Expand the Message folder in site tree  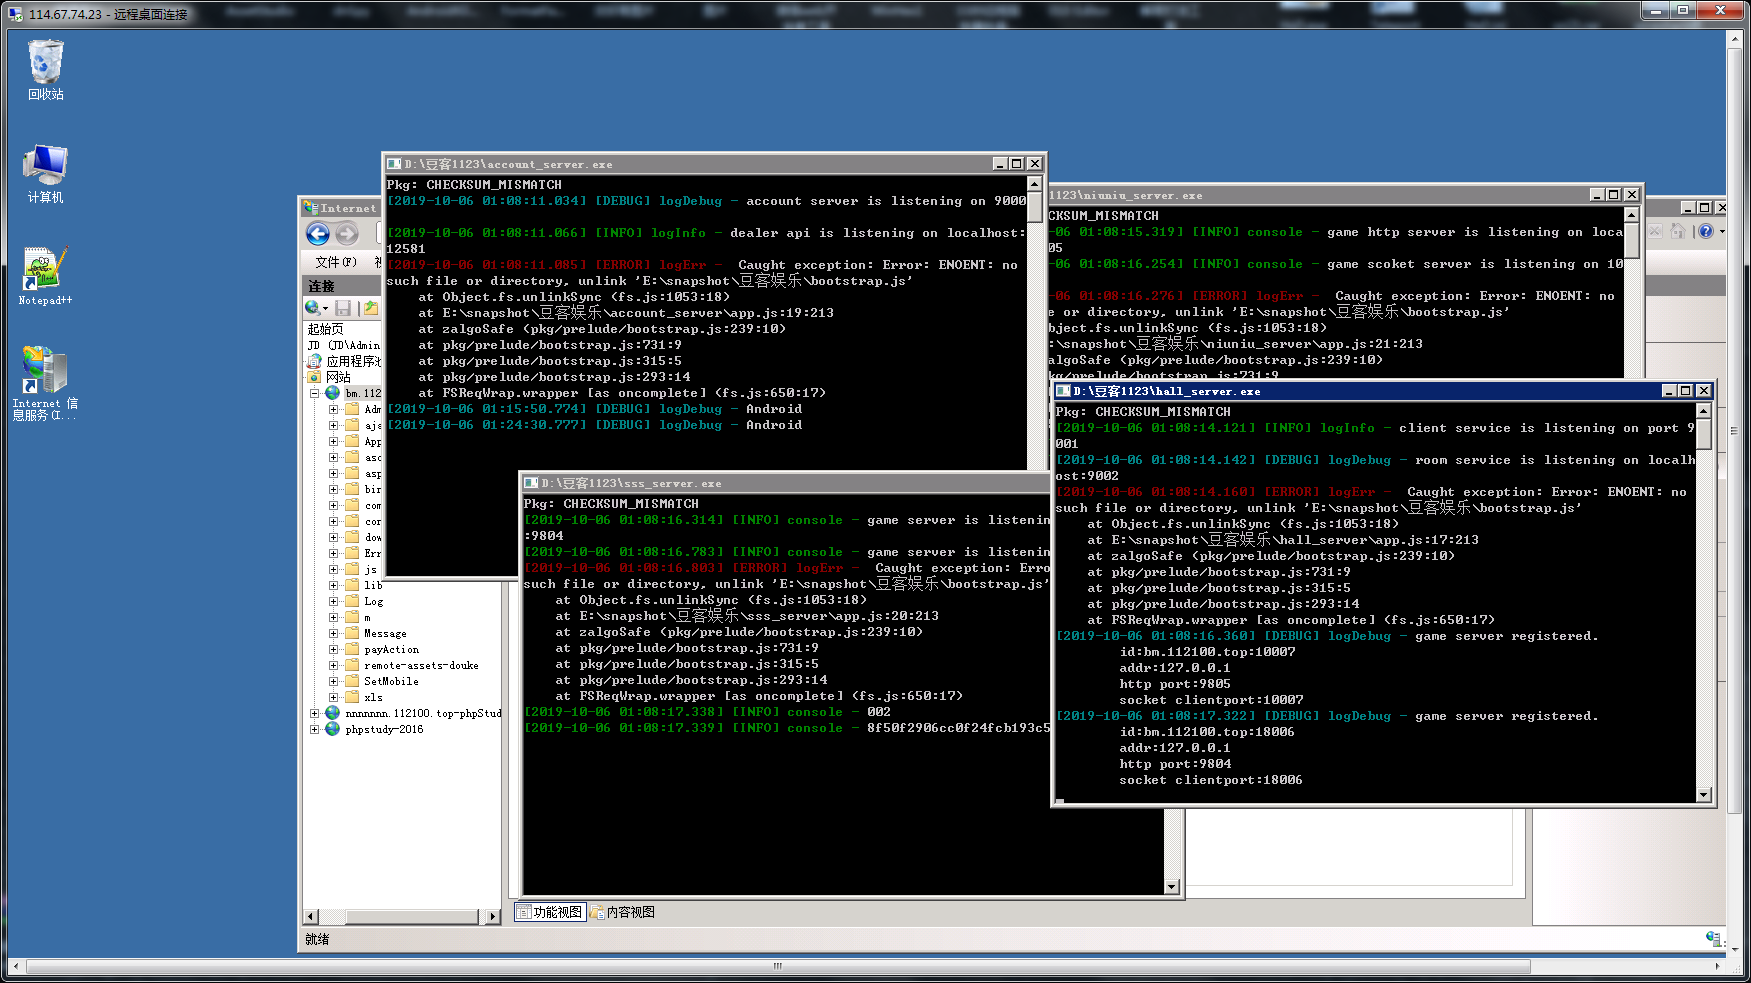coord(334,634)
